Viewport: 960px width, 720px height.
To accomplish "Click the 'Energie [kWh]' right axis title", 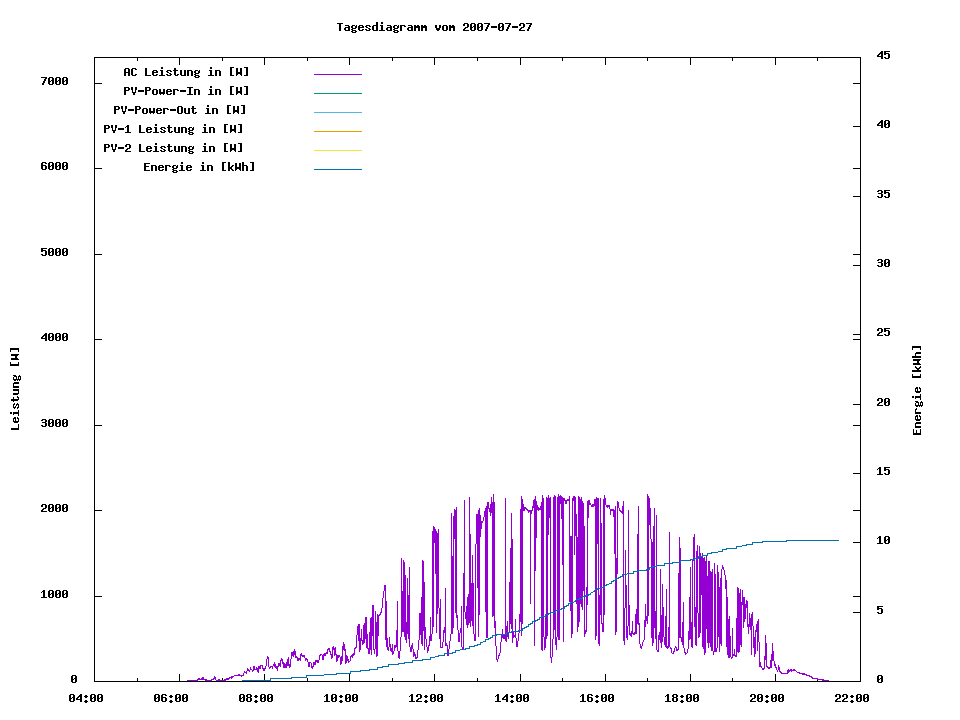I will point(917,390).
